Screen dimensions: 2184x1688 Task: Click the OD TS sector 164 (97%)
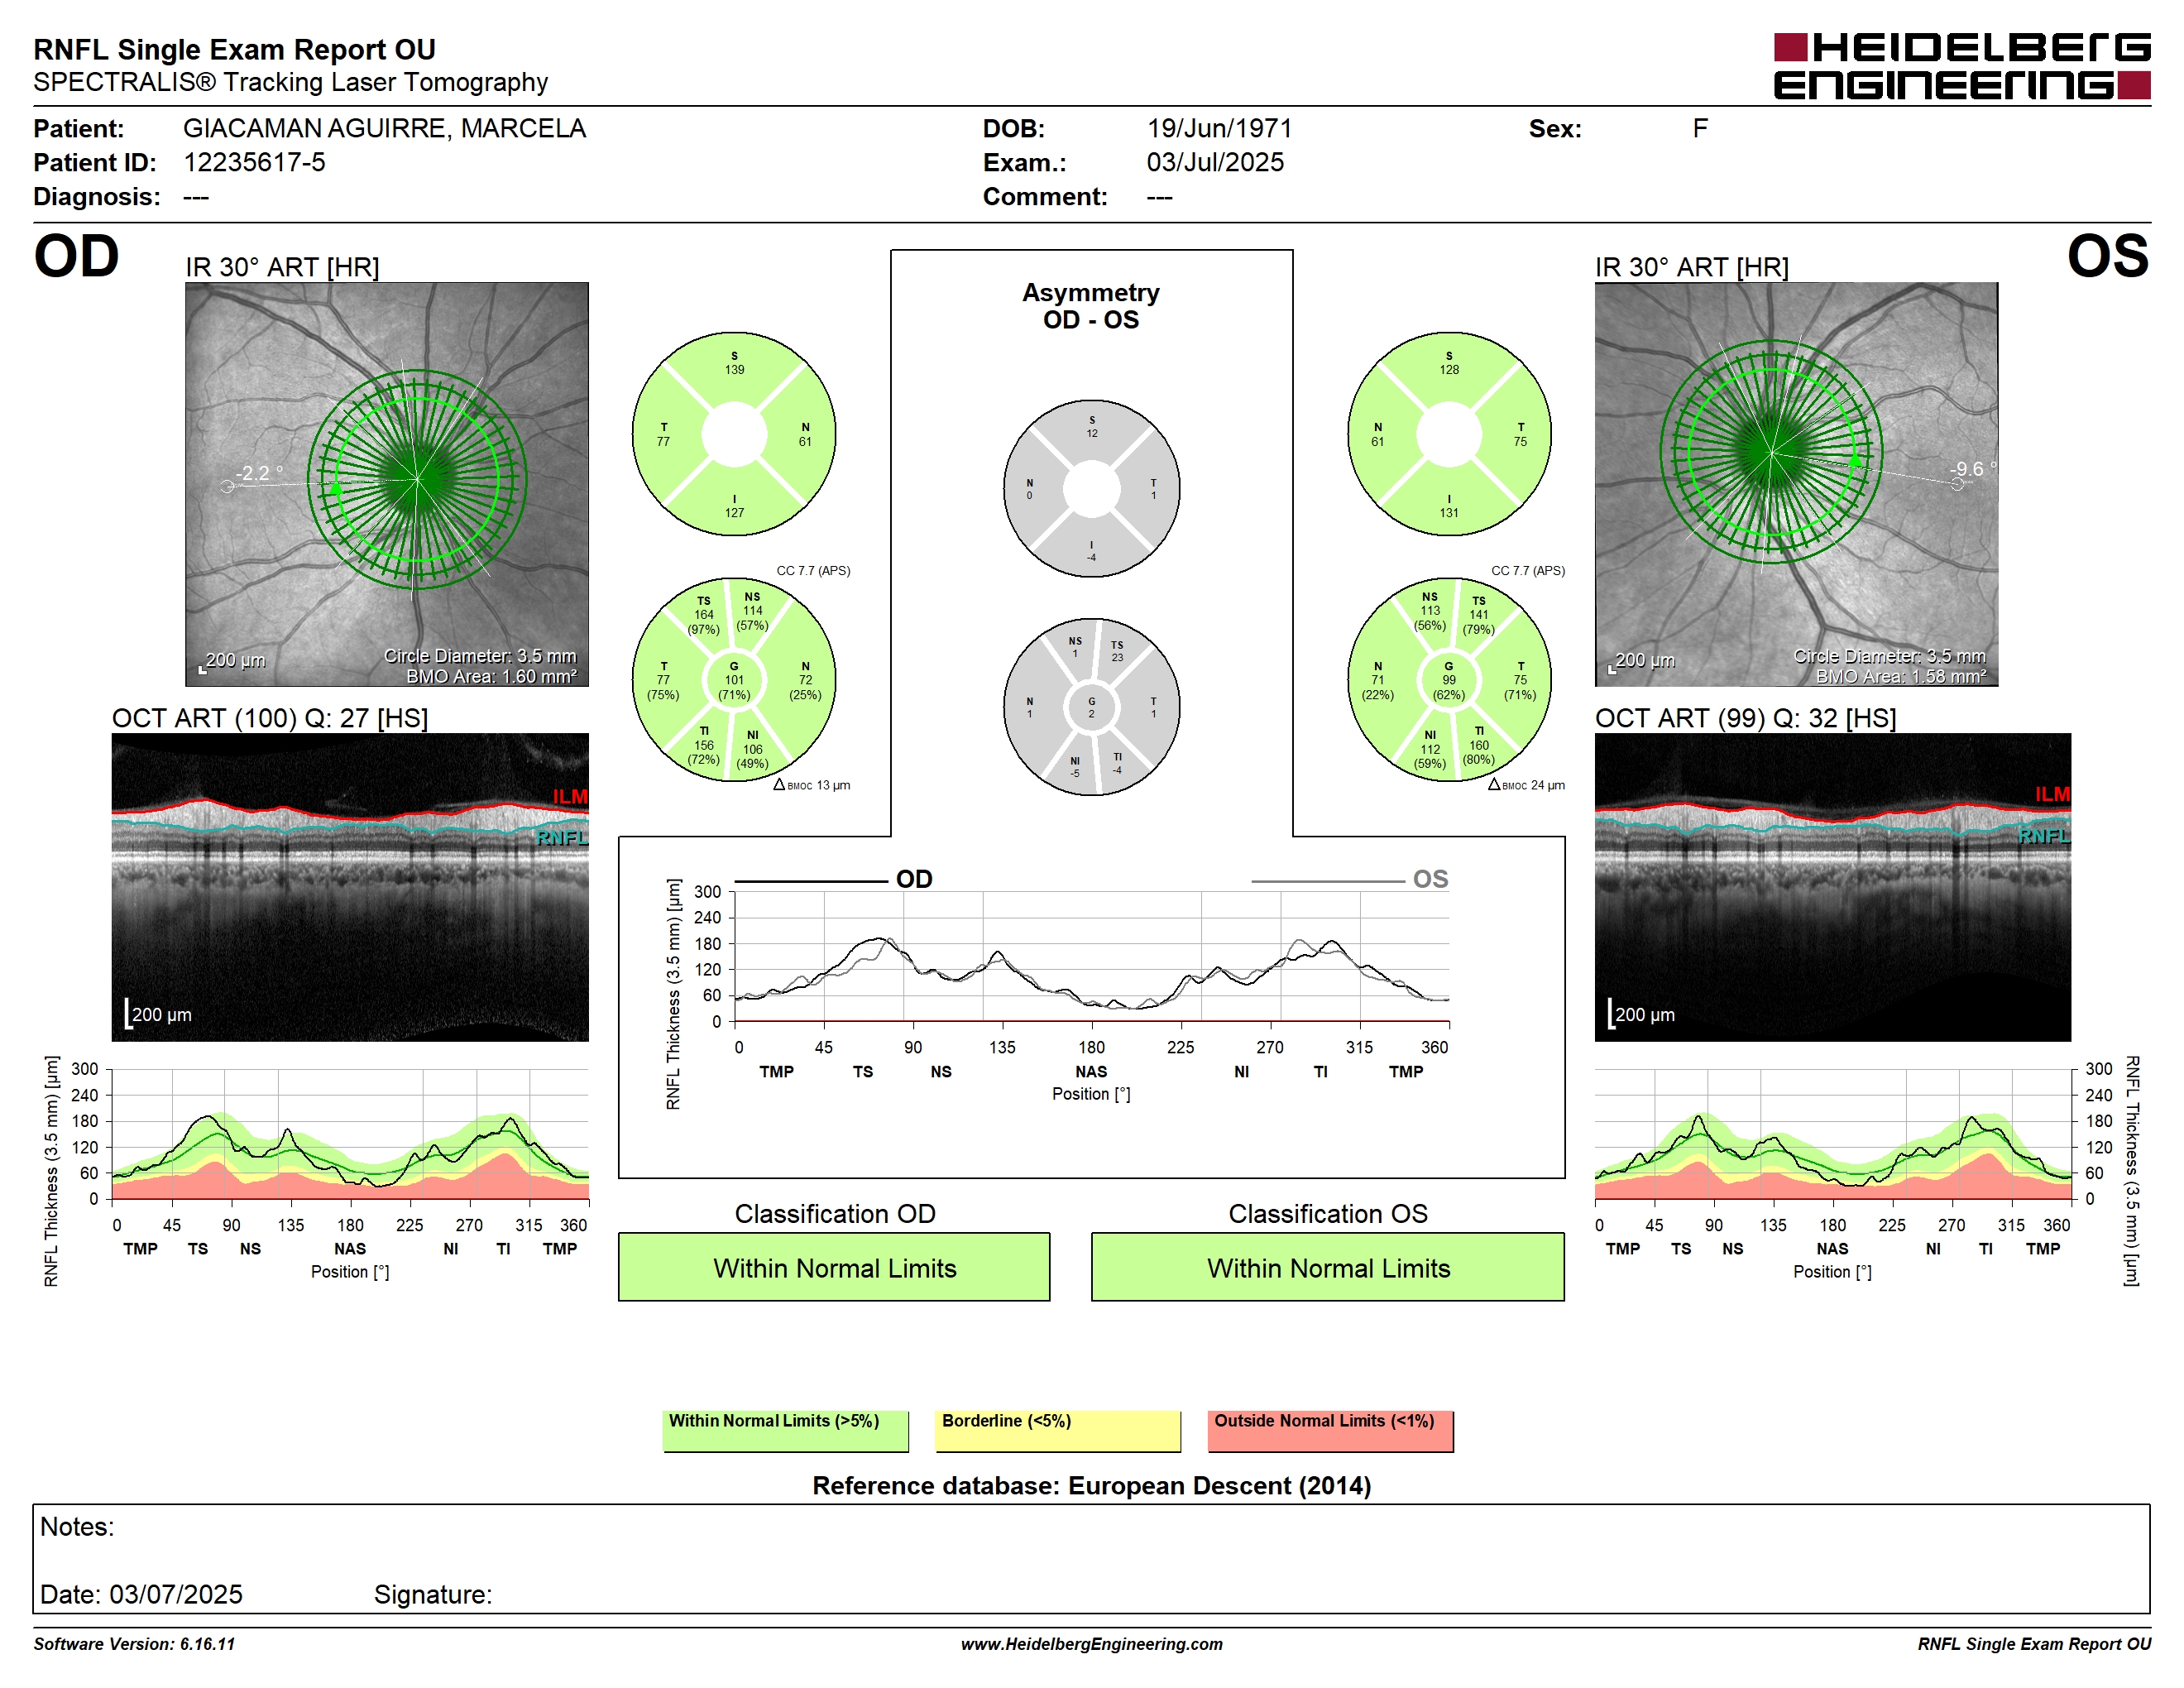(704, 615)
